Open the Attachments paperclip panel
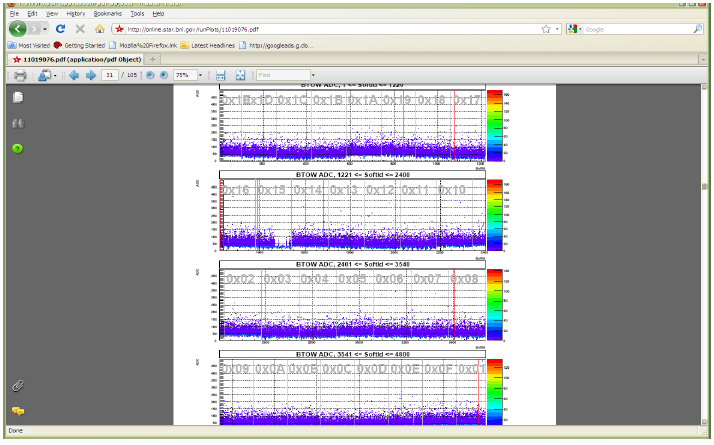The height and width of the screenshot is (445, 714). point(18,386)
